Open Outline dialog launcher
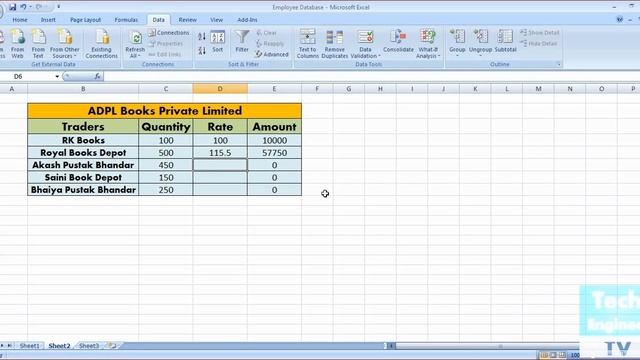Viewport: 640px width, 360px height. coord(559,64)
